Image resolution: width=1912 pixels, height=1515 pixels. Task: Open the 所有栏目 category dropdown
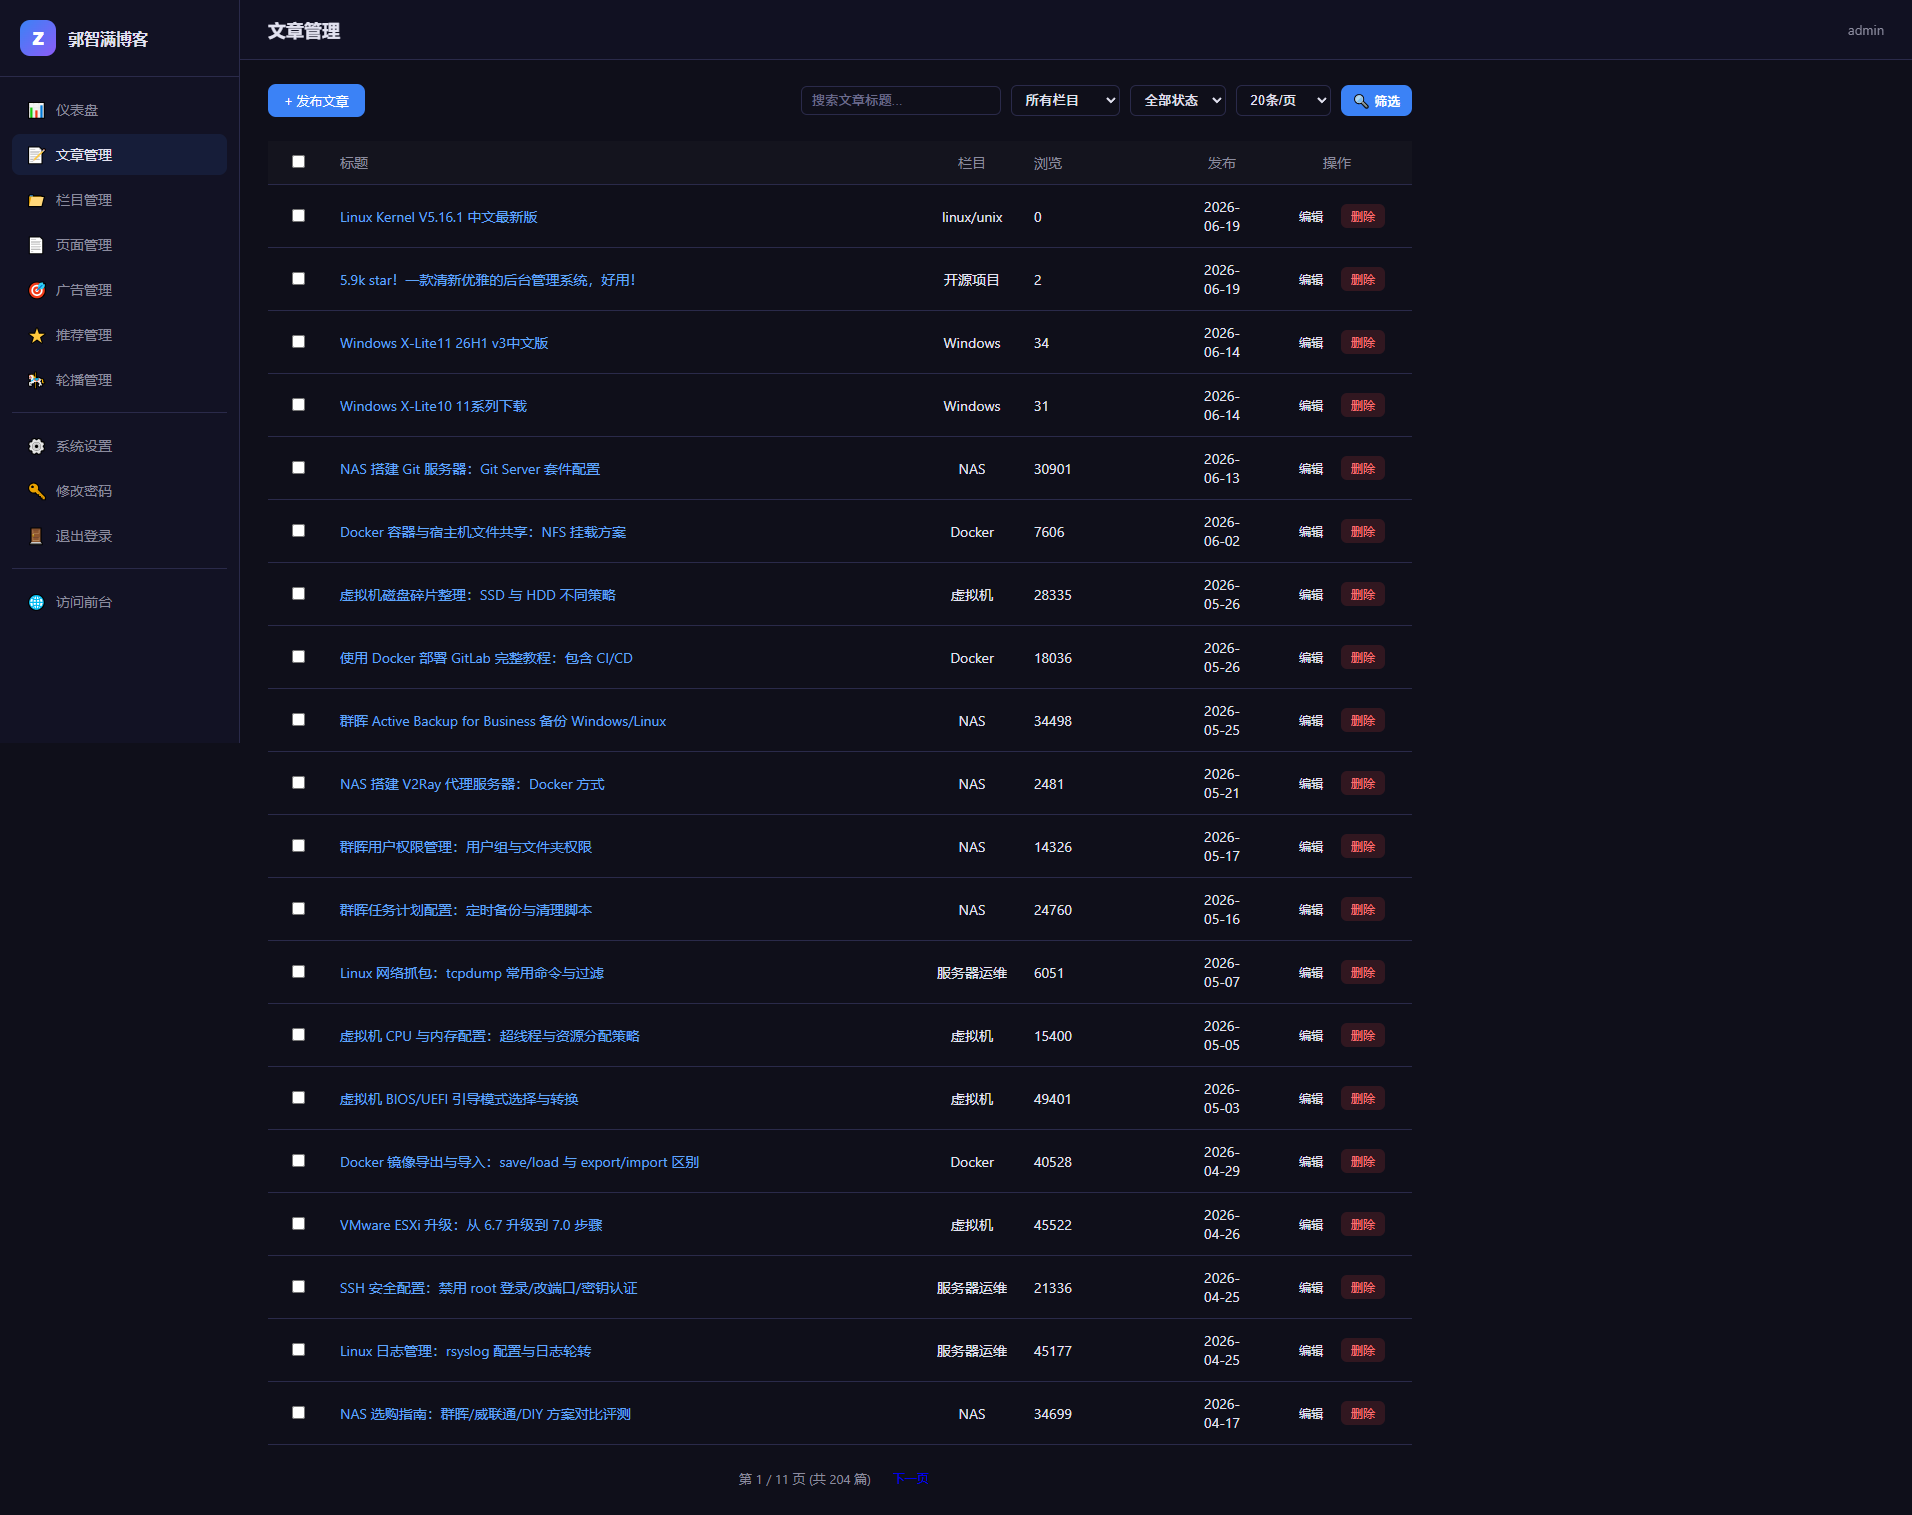click(x=1065, y=100)
